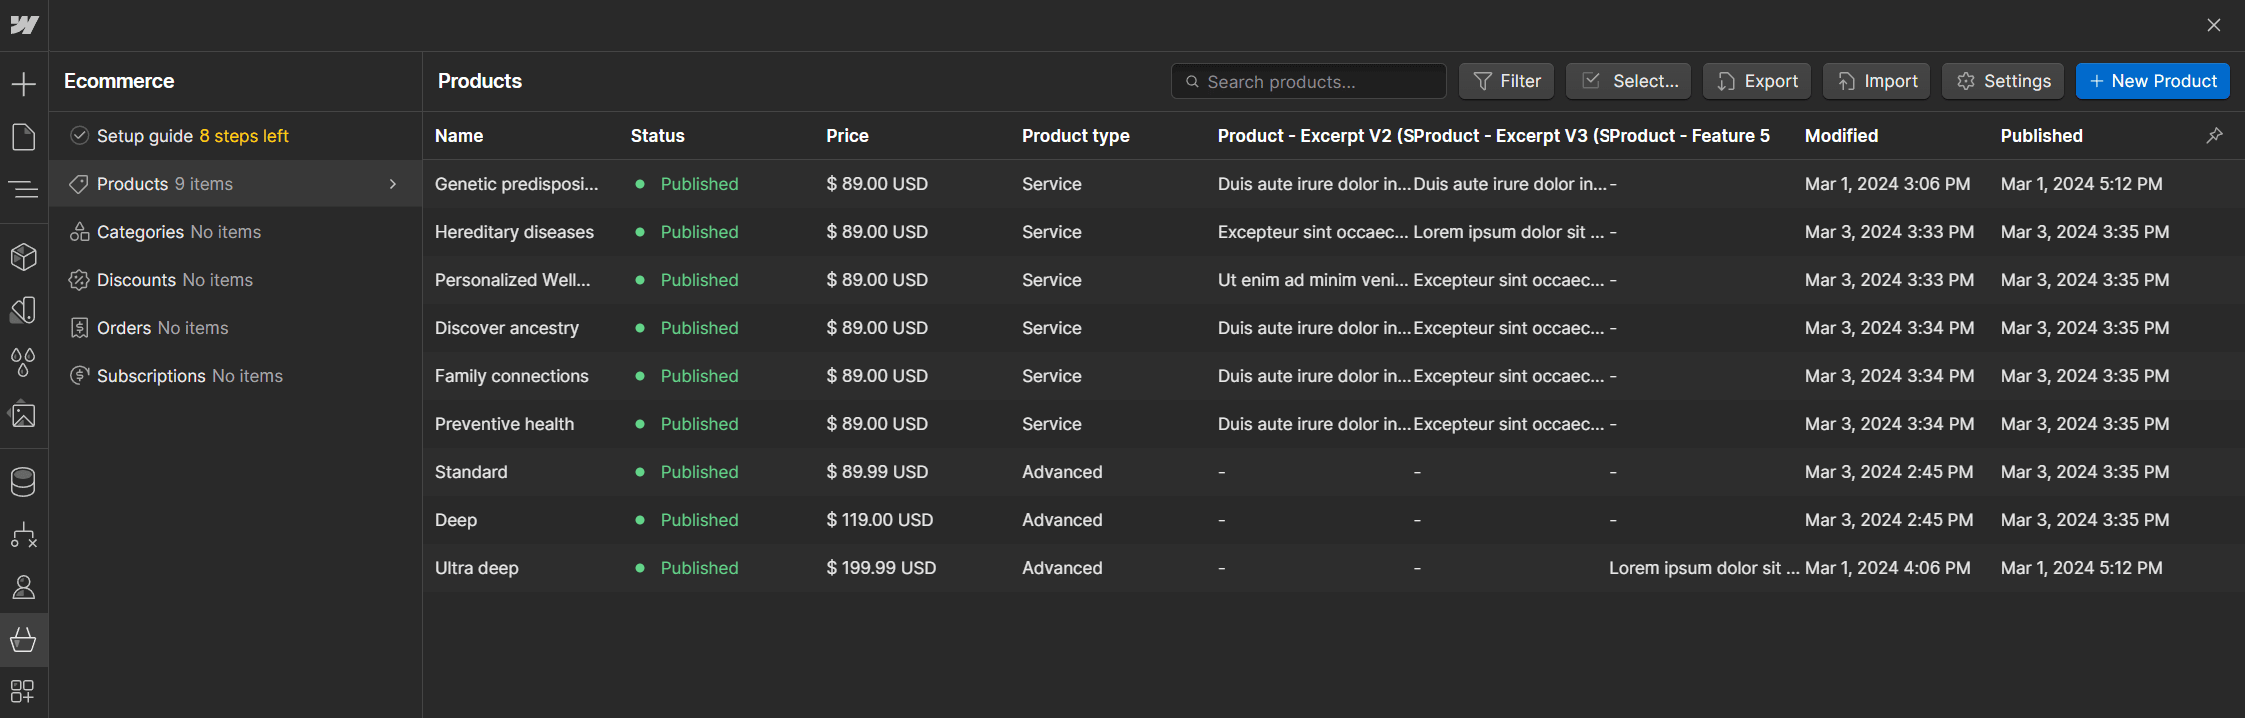Click the Orders receipt icon
Screen dimensions: 2245x718
pyautogui.click(x=80, y=328)
